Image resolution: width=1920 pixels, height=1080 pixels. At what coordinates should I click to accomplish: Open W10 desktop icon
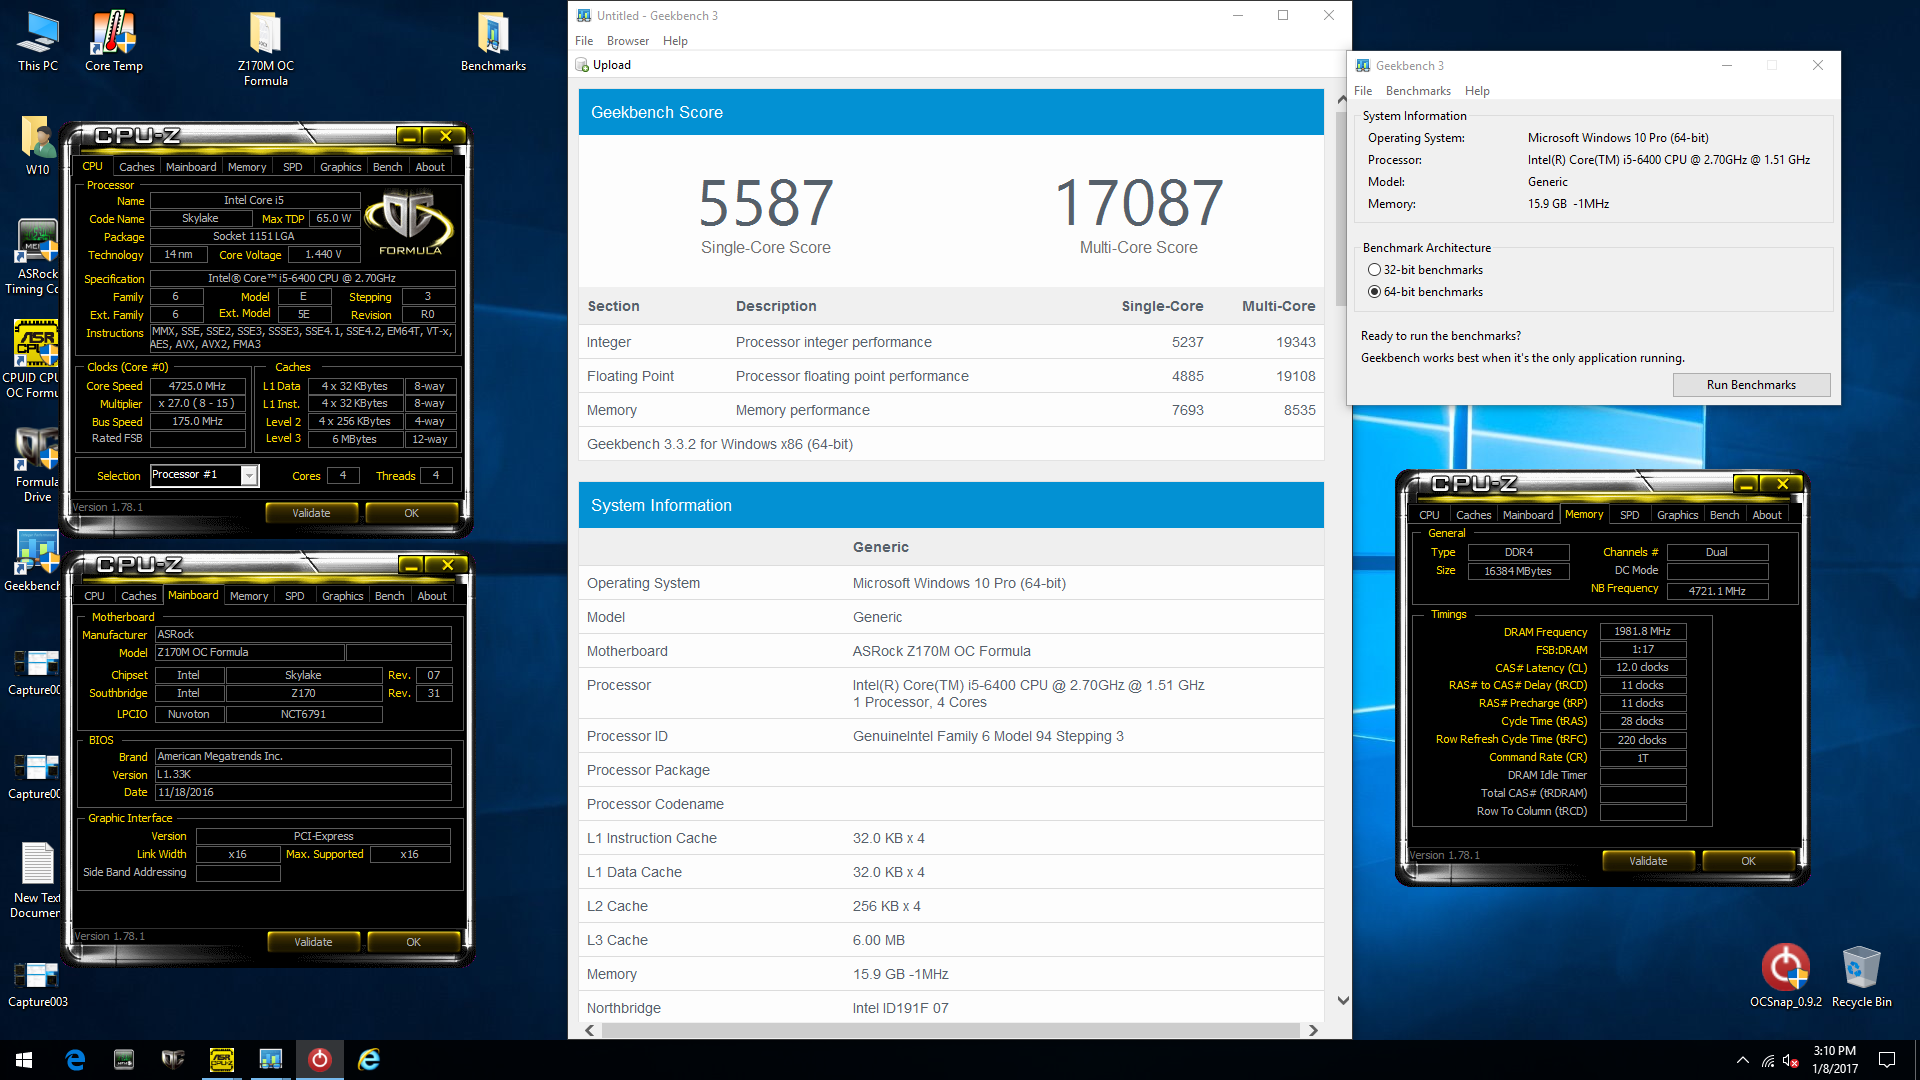[x=38, y=146]
